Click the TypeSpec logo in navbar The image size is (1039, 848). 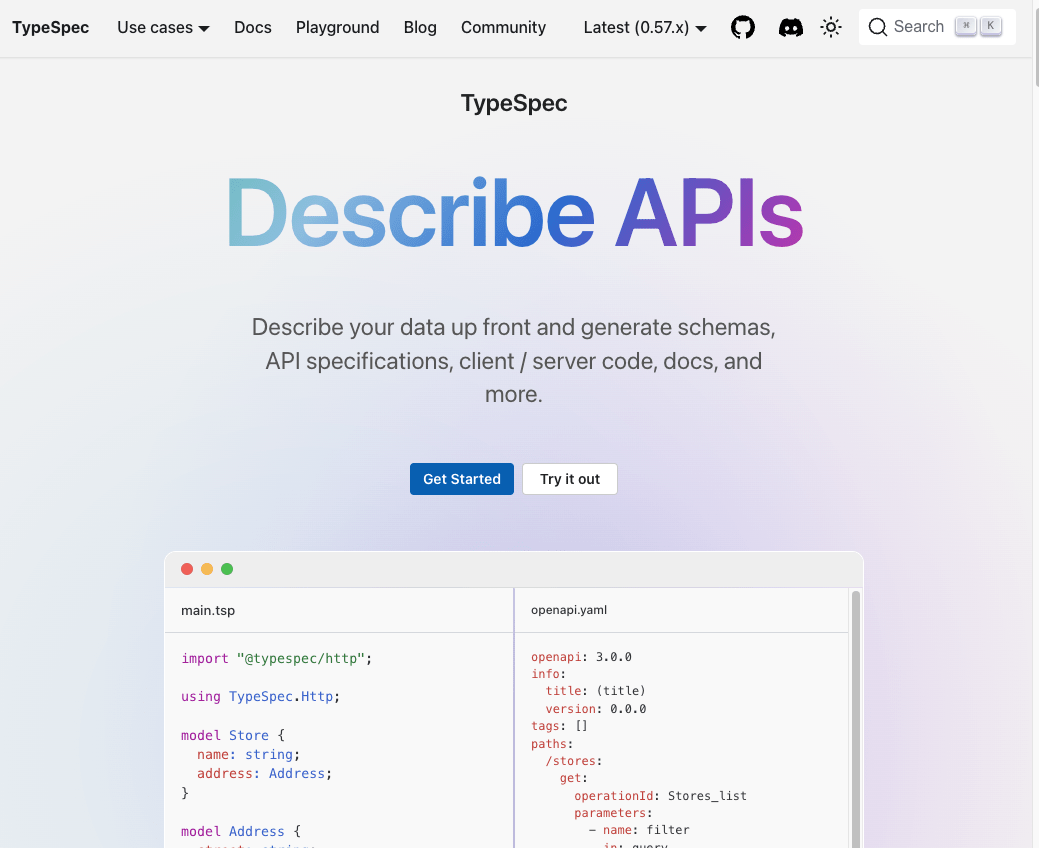[x=50, y=27]
